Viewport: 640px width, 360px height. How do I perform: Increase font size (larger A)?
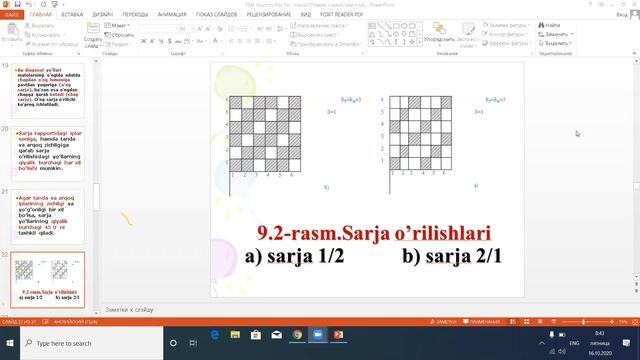point(200,29)
